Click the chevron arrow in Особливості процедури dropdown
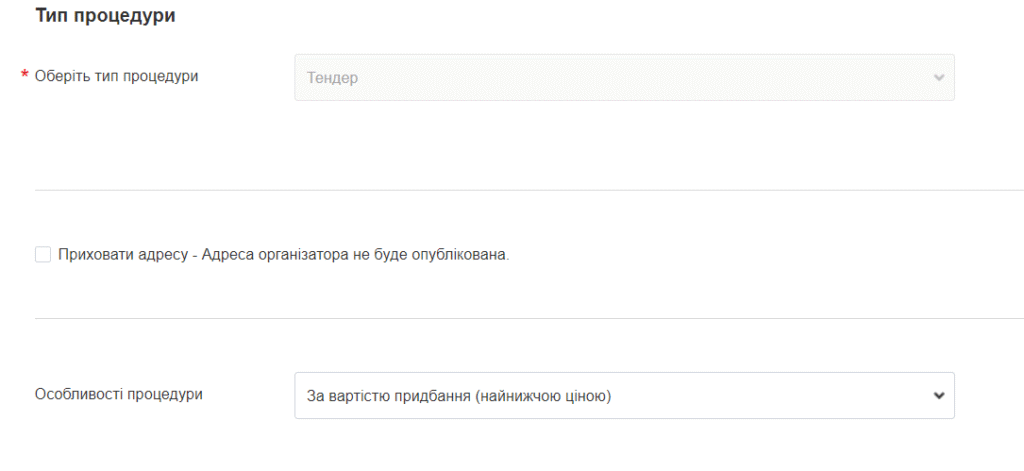This screenshot has width=1024, height=471. 938,396
